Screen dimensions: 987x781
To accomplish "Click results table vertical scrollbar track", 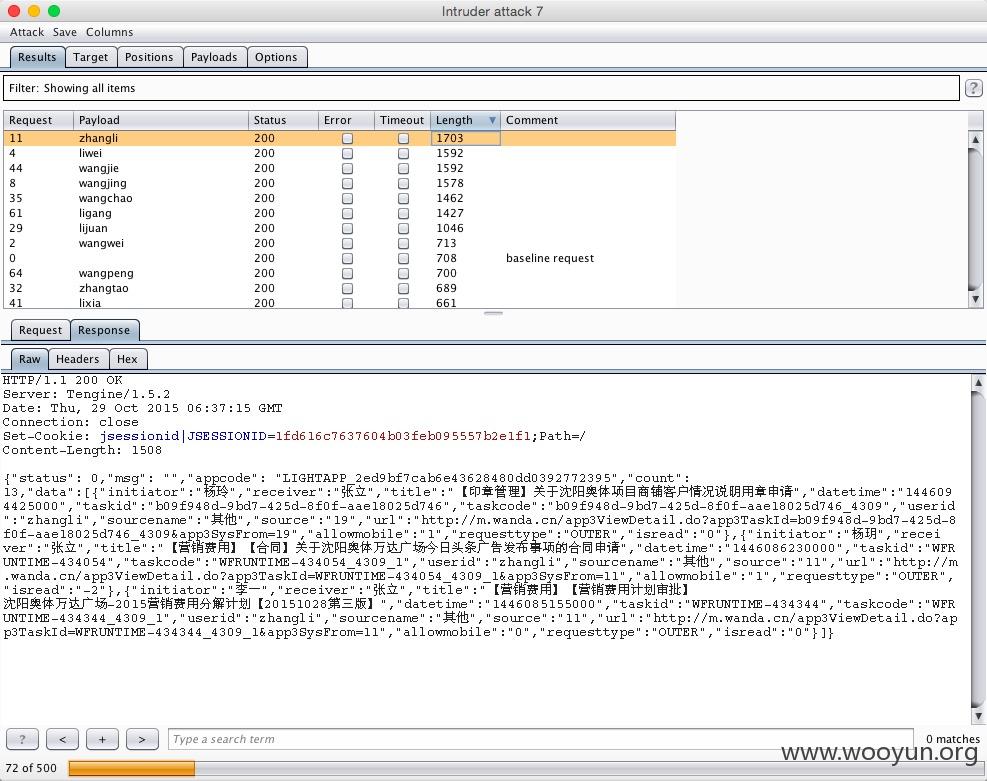I will click(975, 220).
